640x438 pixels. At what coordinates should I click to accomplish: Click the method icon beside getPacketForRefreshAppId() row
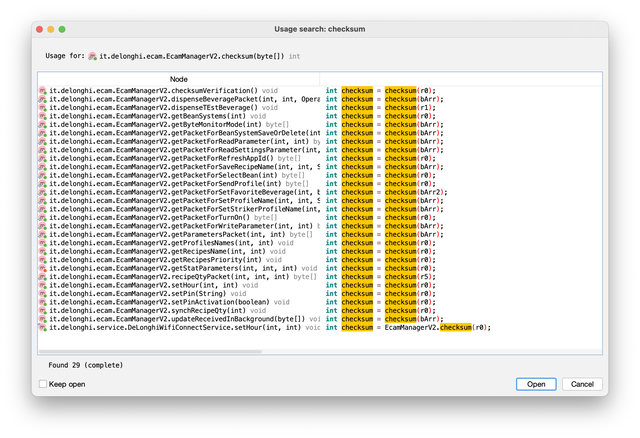click(x=43, y=158)
